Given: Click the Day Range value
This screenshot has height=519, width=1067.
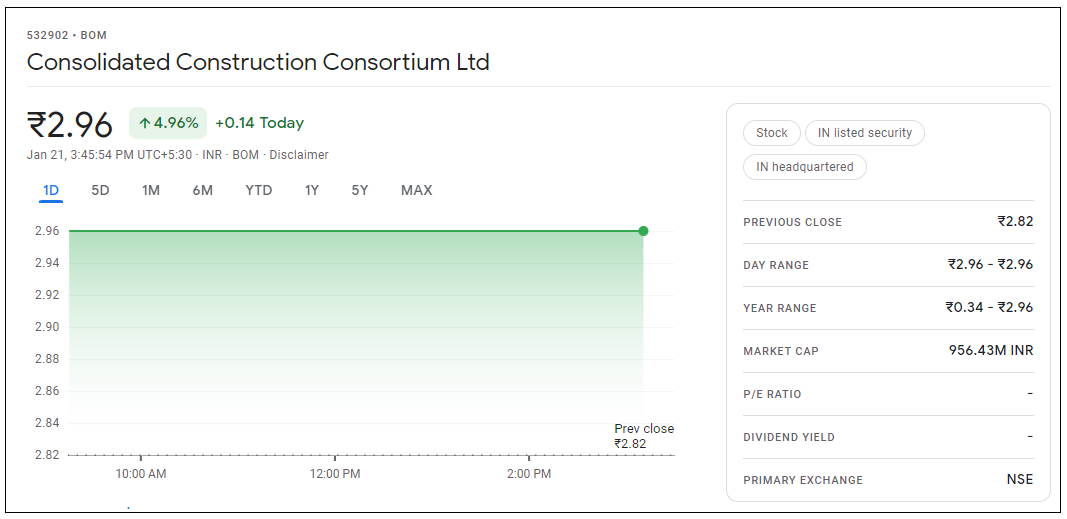Looking at the screenshot, I should (x=990, y=264).
